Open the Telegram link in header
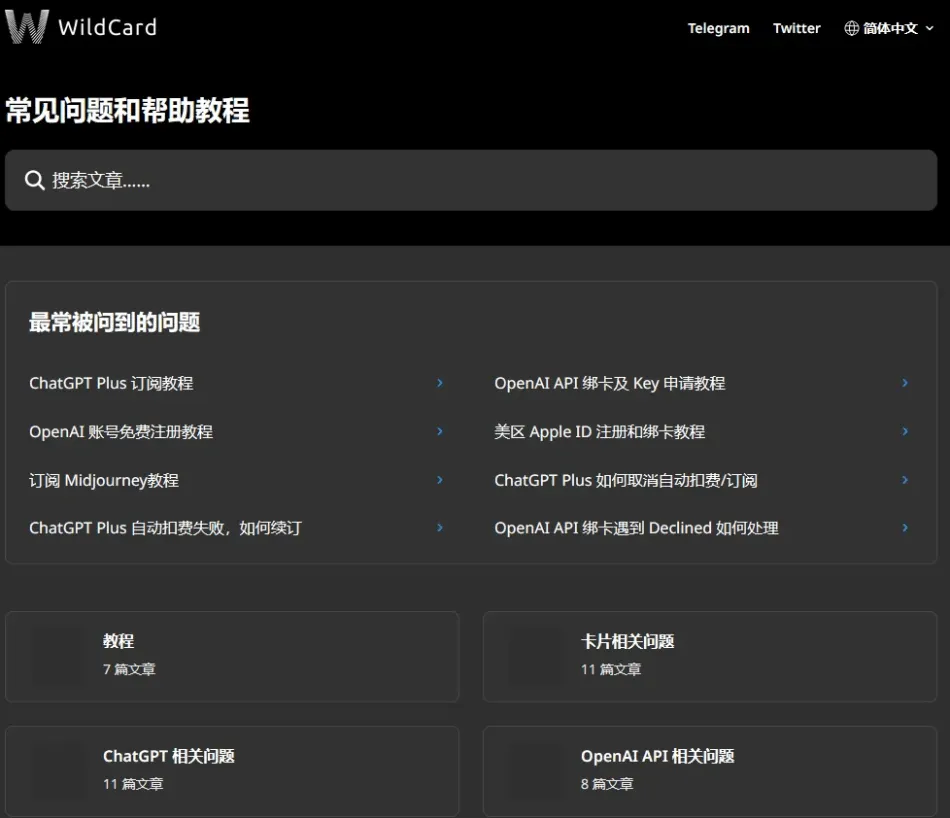The width and height of the screenshot is (950, 818). [x=718, y=28]
